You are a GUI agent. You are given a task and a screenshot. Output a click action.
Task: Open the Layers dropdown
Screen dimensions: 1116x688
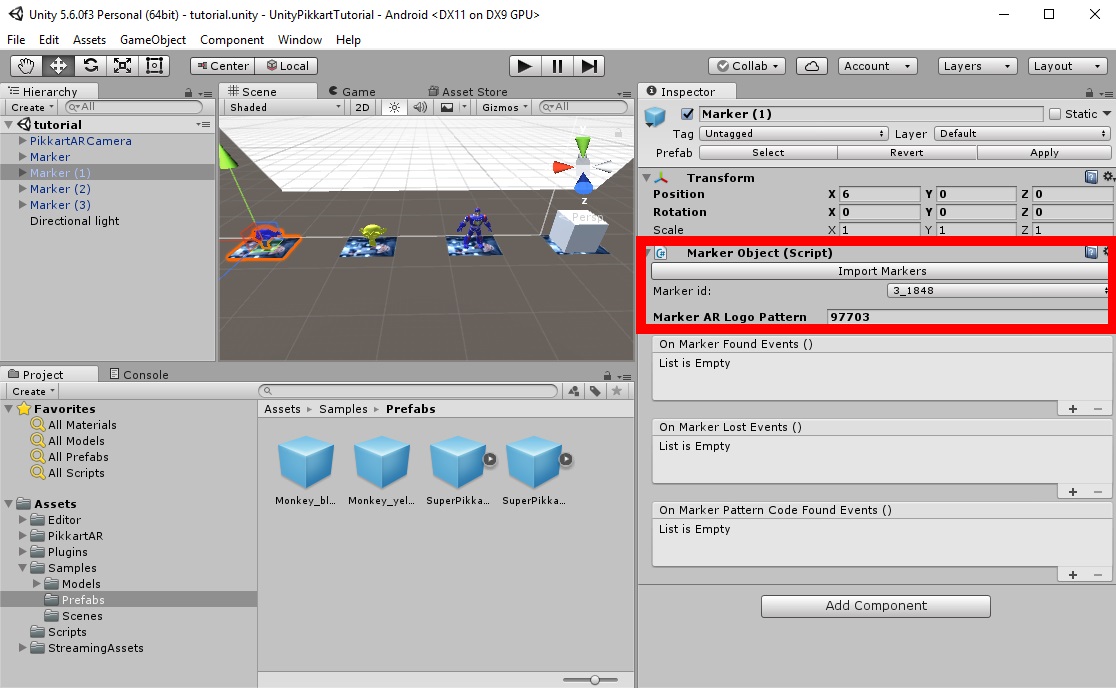[977, 66]
